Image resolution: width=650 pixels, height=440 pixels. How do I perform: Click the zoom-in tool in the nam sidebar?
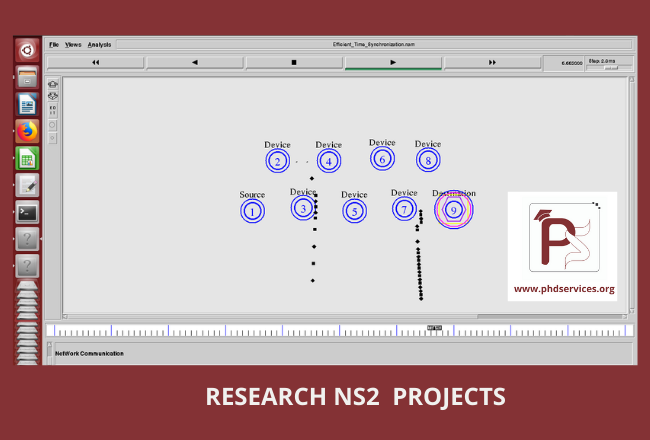(x=53, y=84)
